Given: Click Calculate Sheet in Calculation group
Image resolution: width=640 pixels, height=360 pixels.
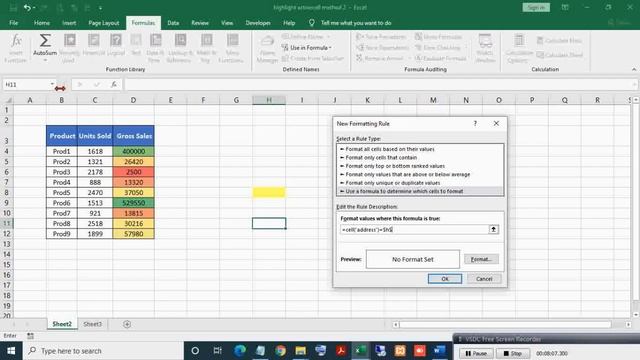Looking at the screenshot, I should 560,55.
